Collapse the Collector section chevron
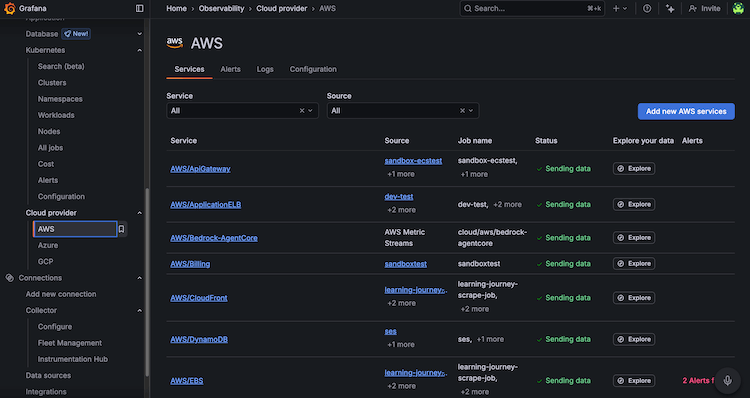Viewport: 750px width, 398px height. [x=139, y=310]
